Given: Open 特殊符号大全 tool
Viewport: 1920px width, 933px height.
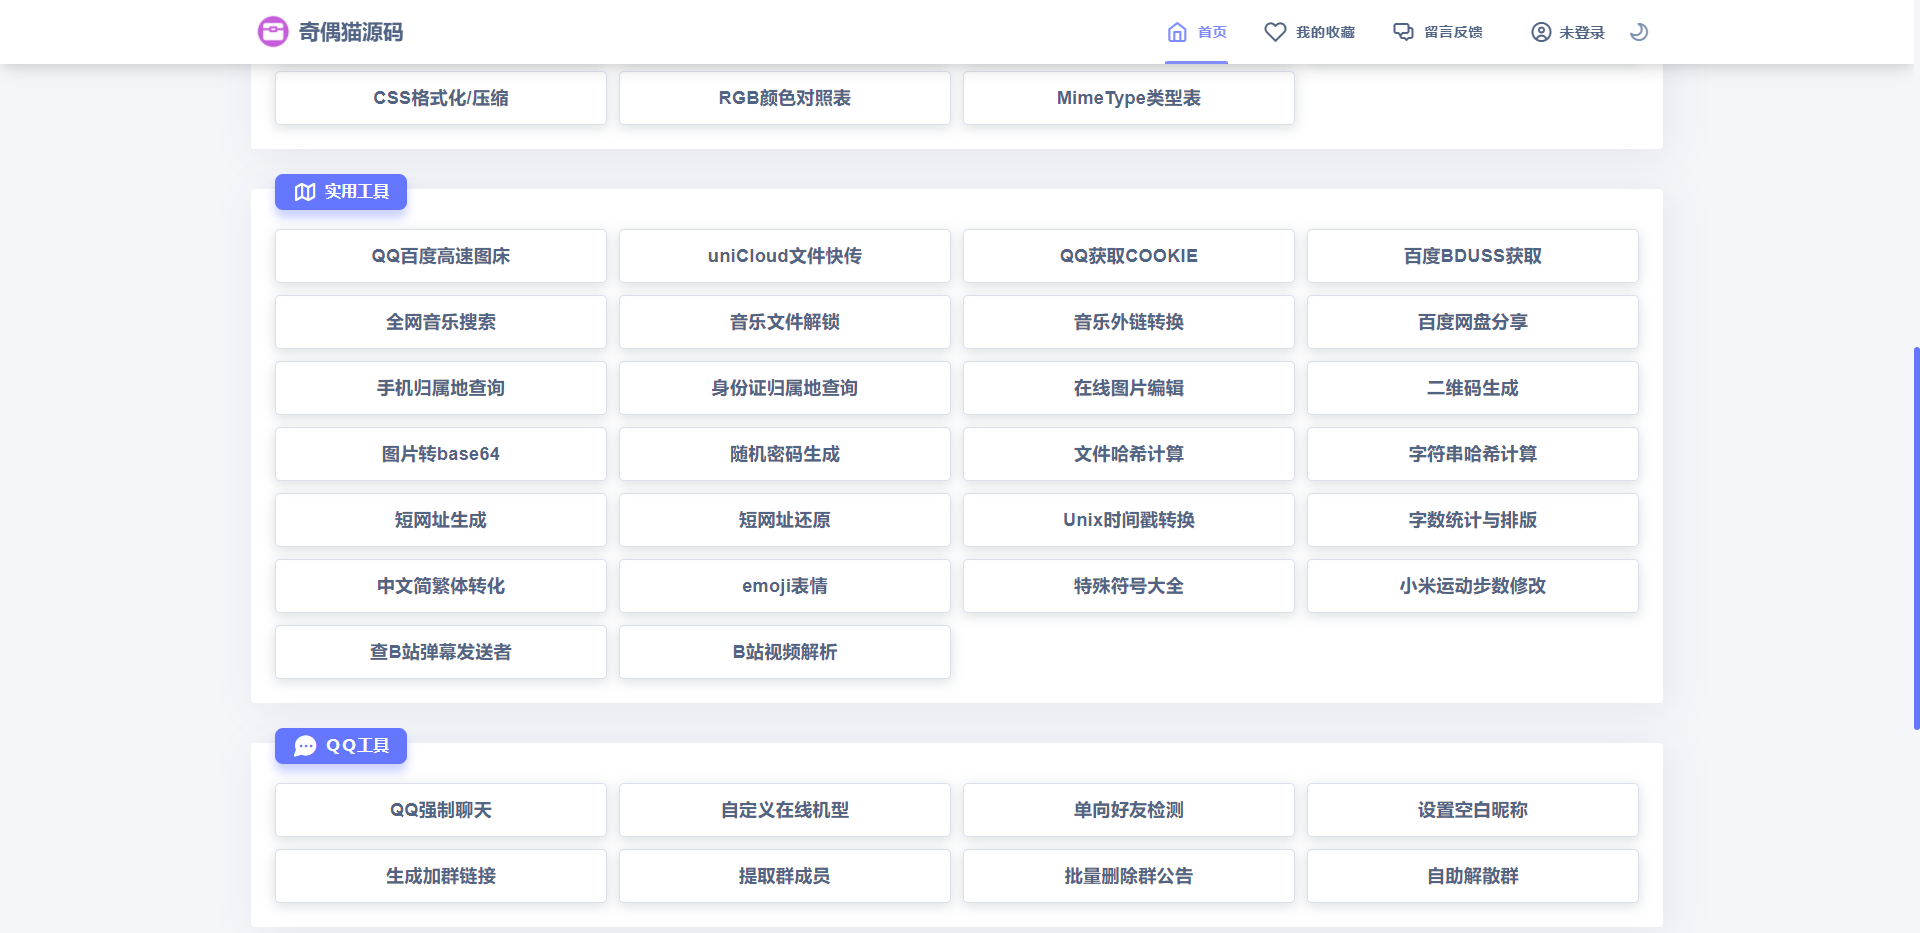Looking at the screenshot, I should pyautogui.click(x=1129, y=586).
